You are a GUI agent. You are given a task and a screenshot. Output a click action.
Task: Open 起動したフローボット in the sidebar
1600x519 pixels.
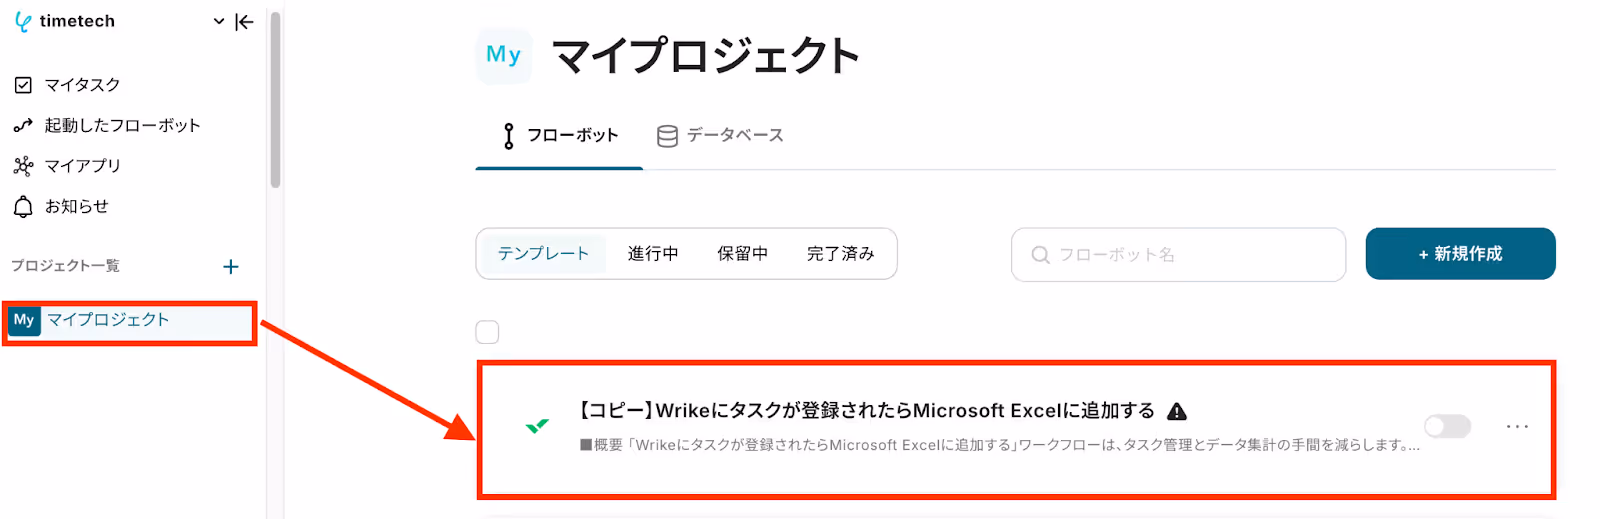[122, 125]
